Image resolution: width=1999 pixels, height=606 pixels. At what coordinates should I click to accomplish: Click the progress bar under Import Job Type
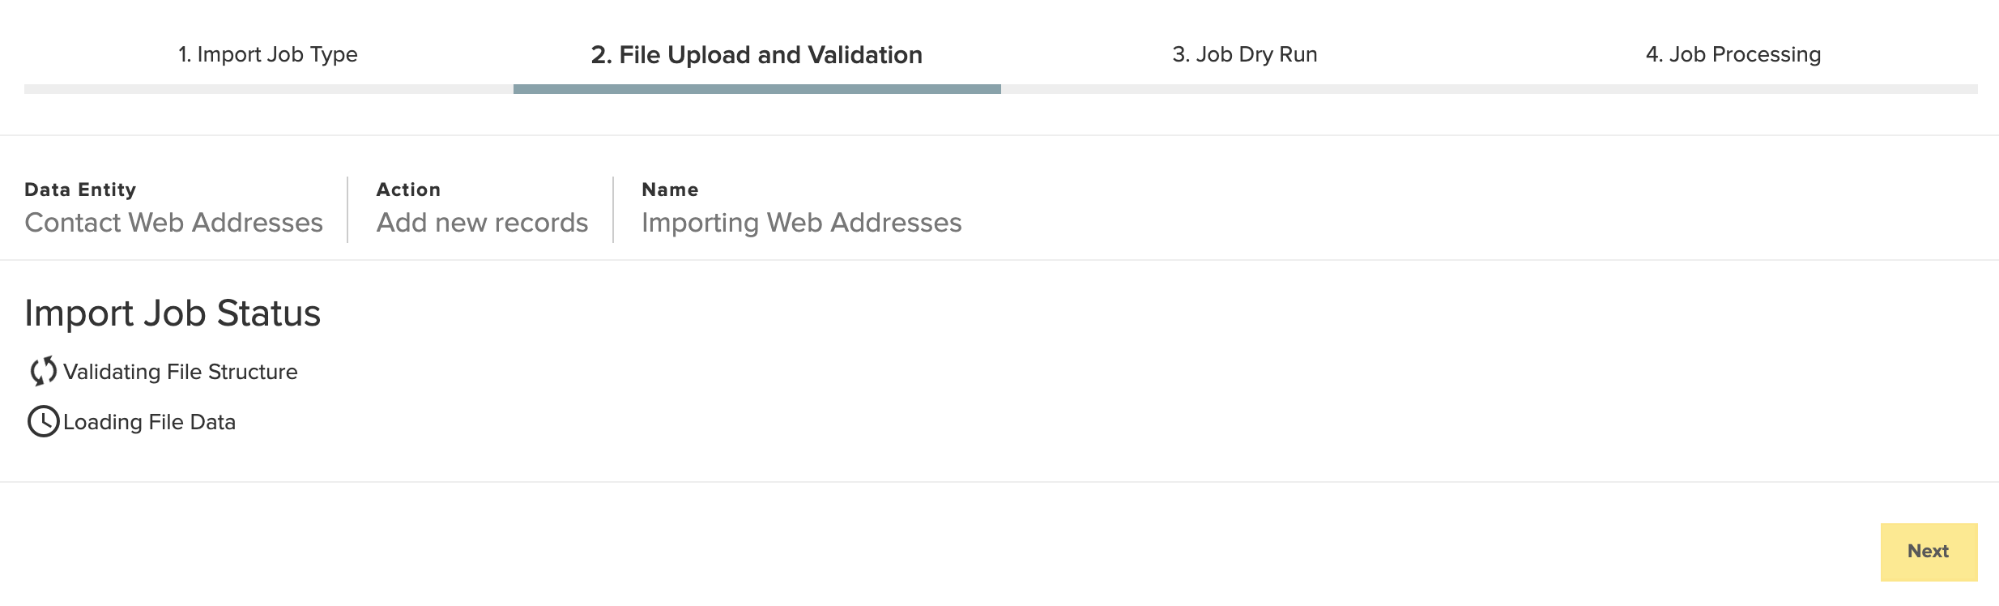click(268, 89)
